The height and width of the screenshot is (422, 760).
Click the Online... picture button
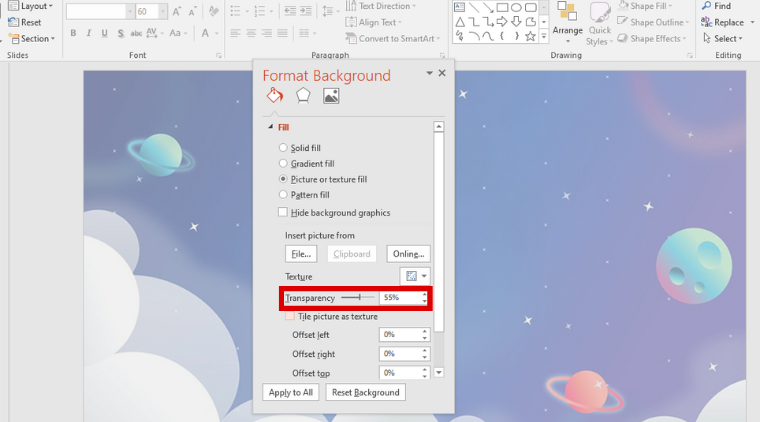coord(408,254)
